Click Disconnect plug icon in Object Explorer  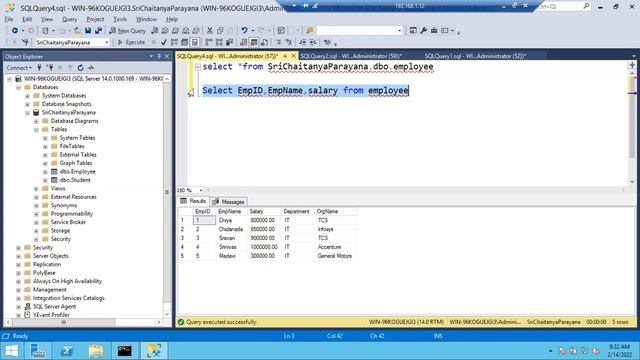tap(50, 68)
